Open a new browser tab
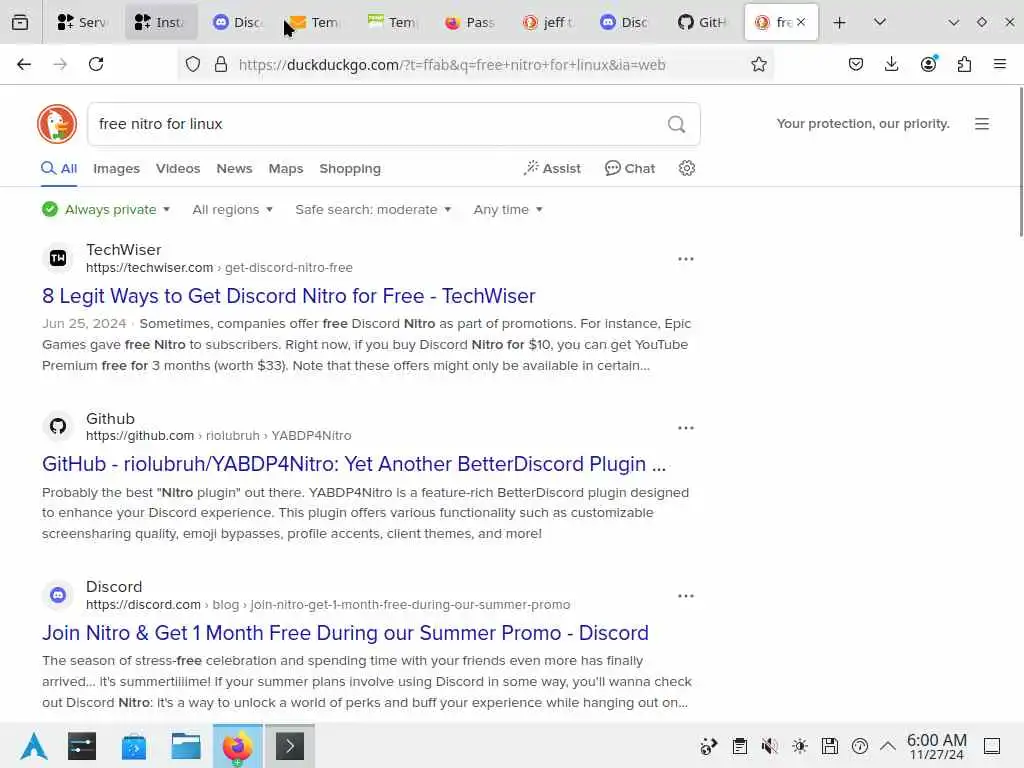The width and height of the screenshot is (1024, 768). [x=839, y=22]
